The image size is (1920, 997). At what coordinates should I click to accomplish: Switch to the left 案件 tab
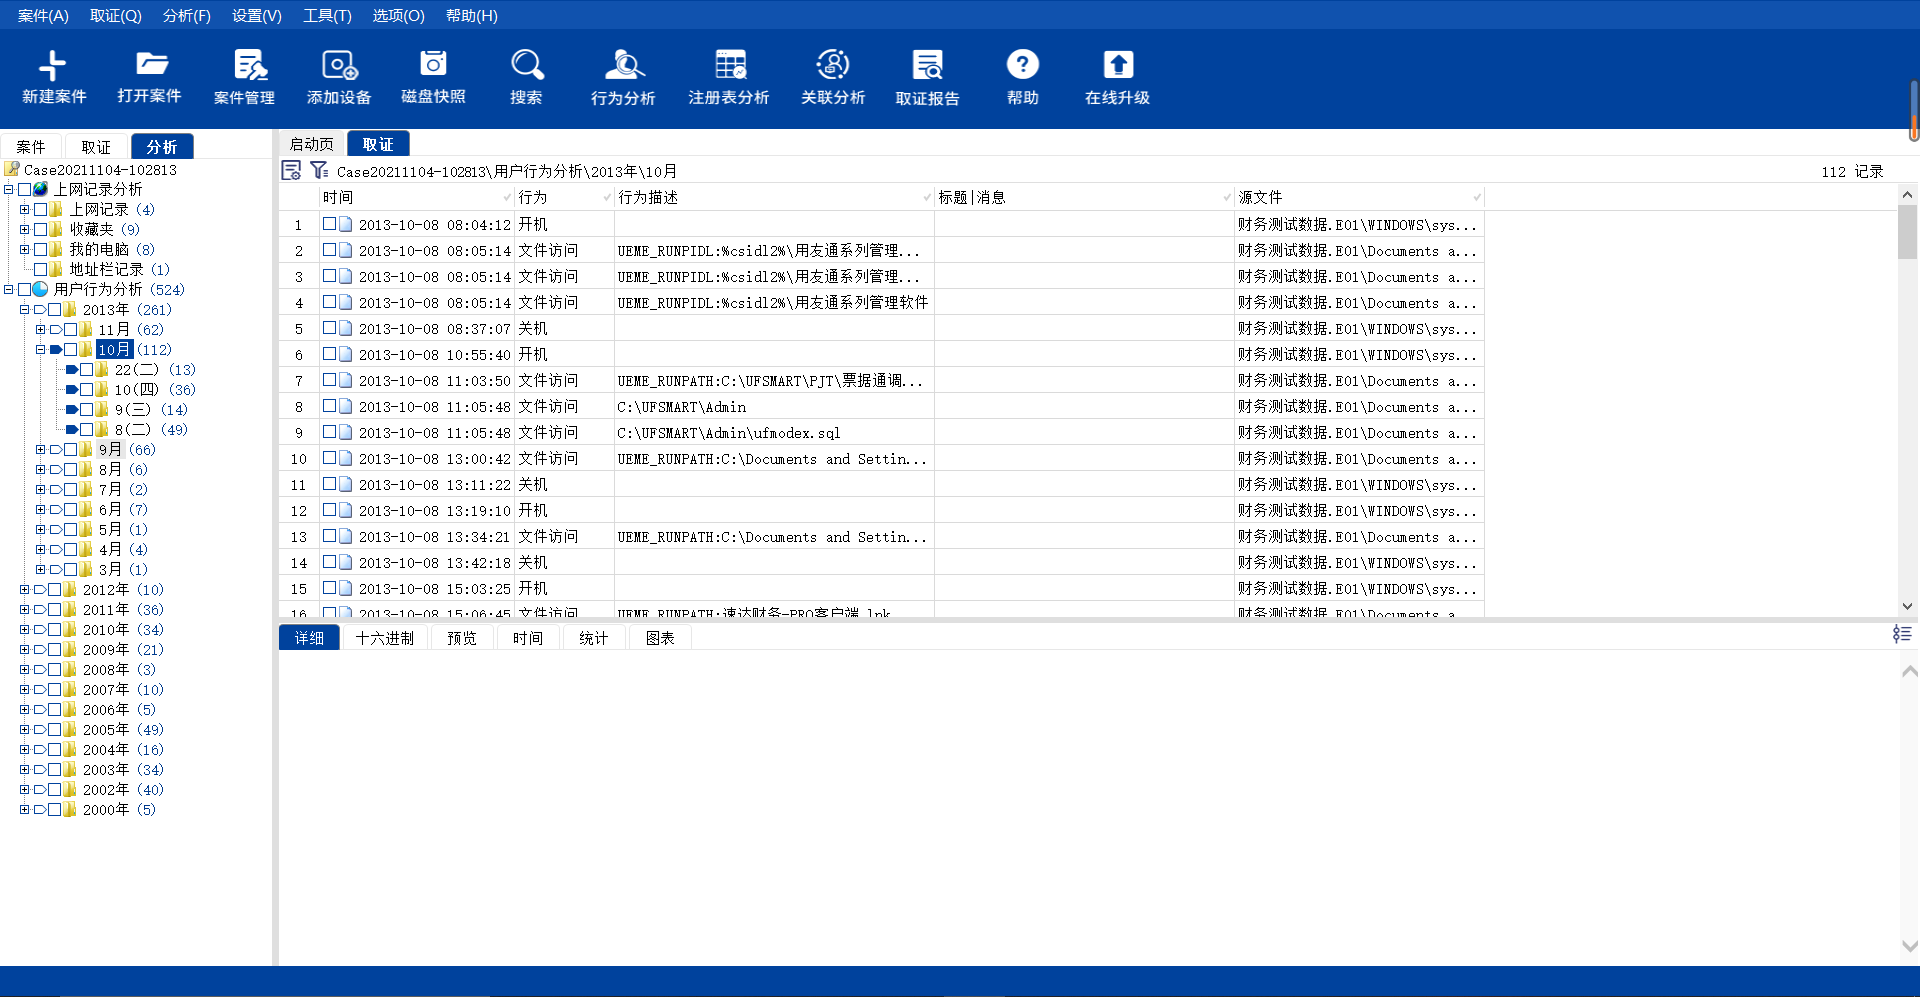point(31,147)
